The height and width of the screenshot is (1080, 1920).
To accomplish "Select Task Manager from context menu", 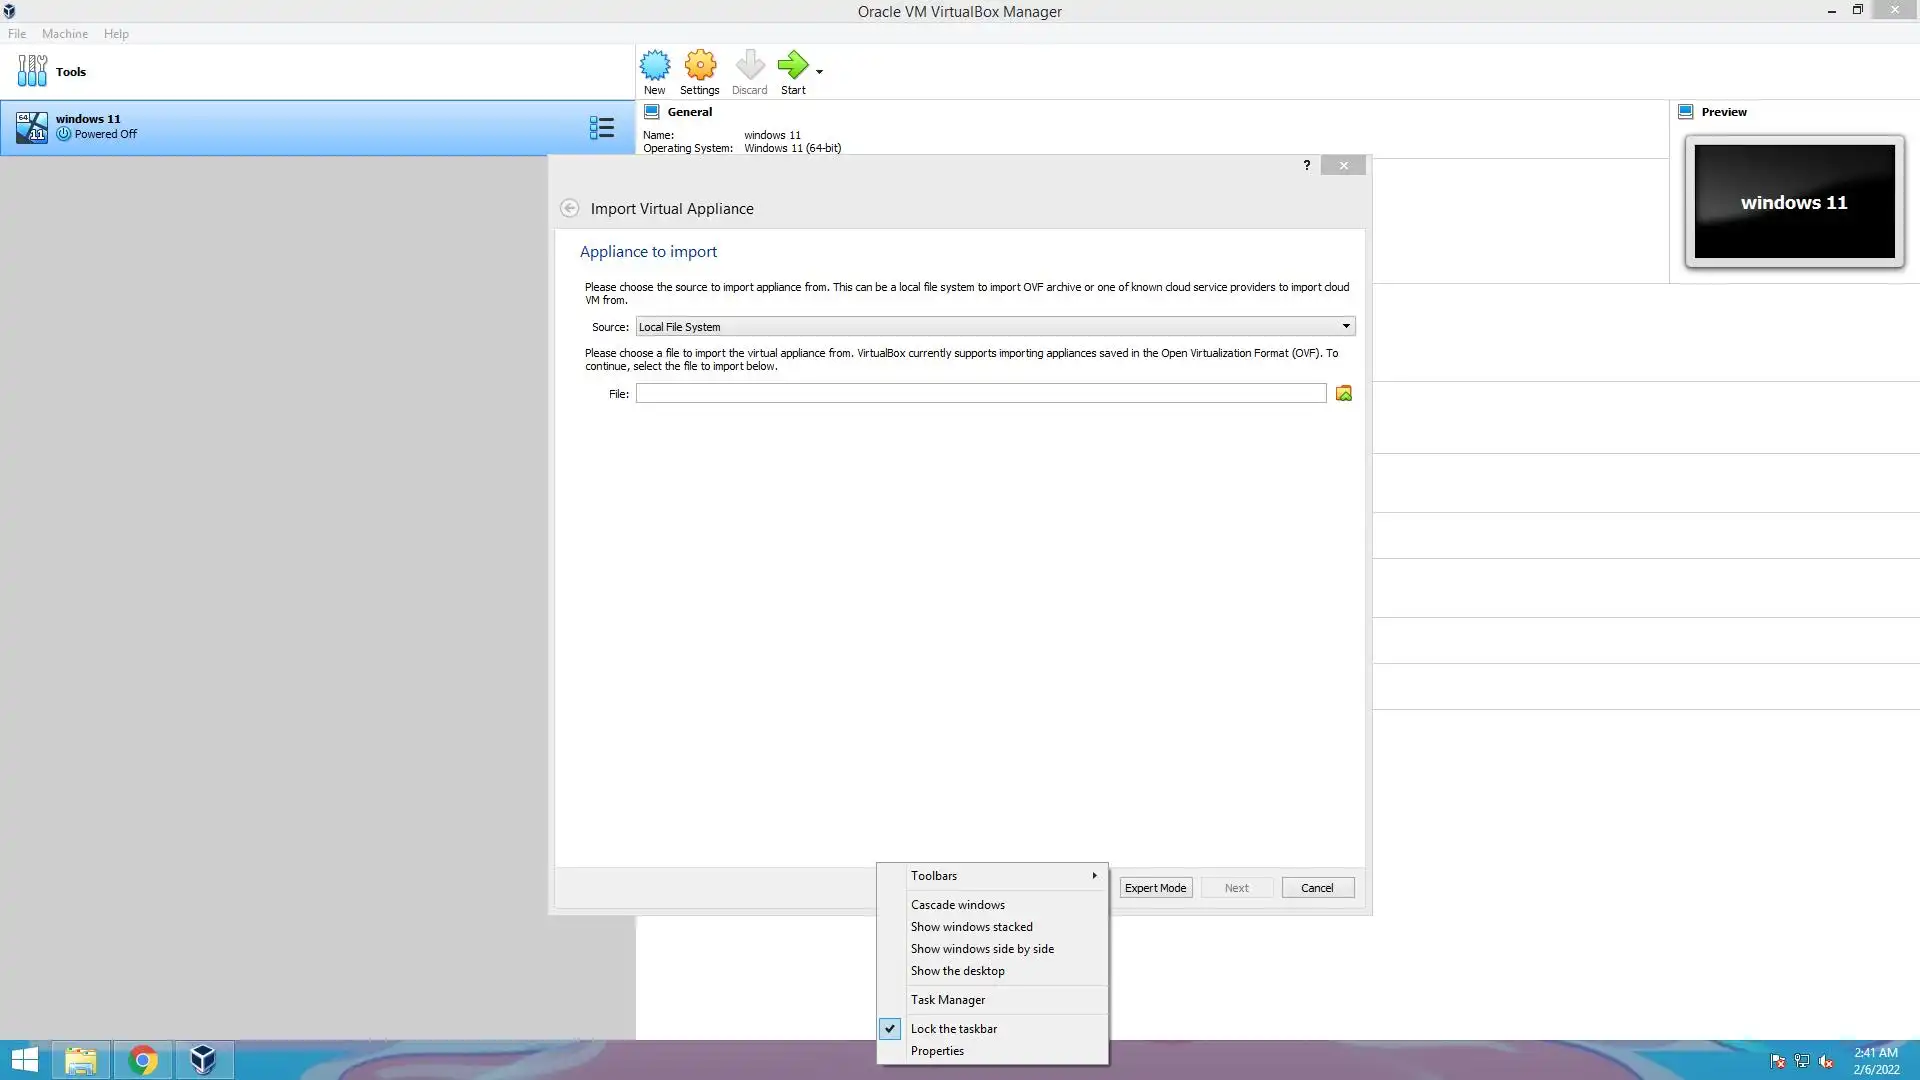I will (947, 1000).
